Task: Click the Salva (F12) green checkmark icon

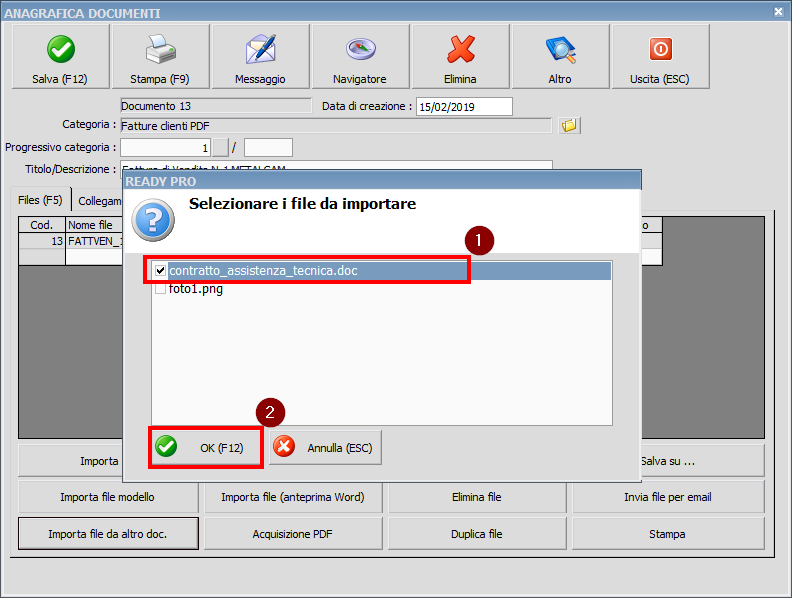Action: coord(60,49)
